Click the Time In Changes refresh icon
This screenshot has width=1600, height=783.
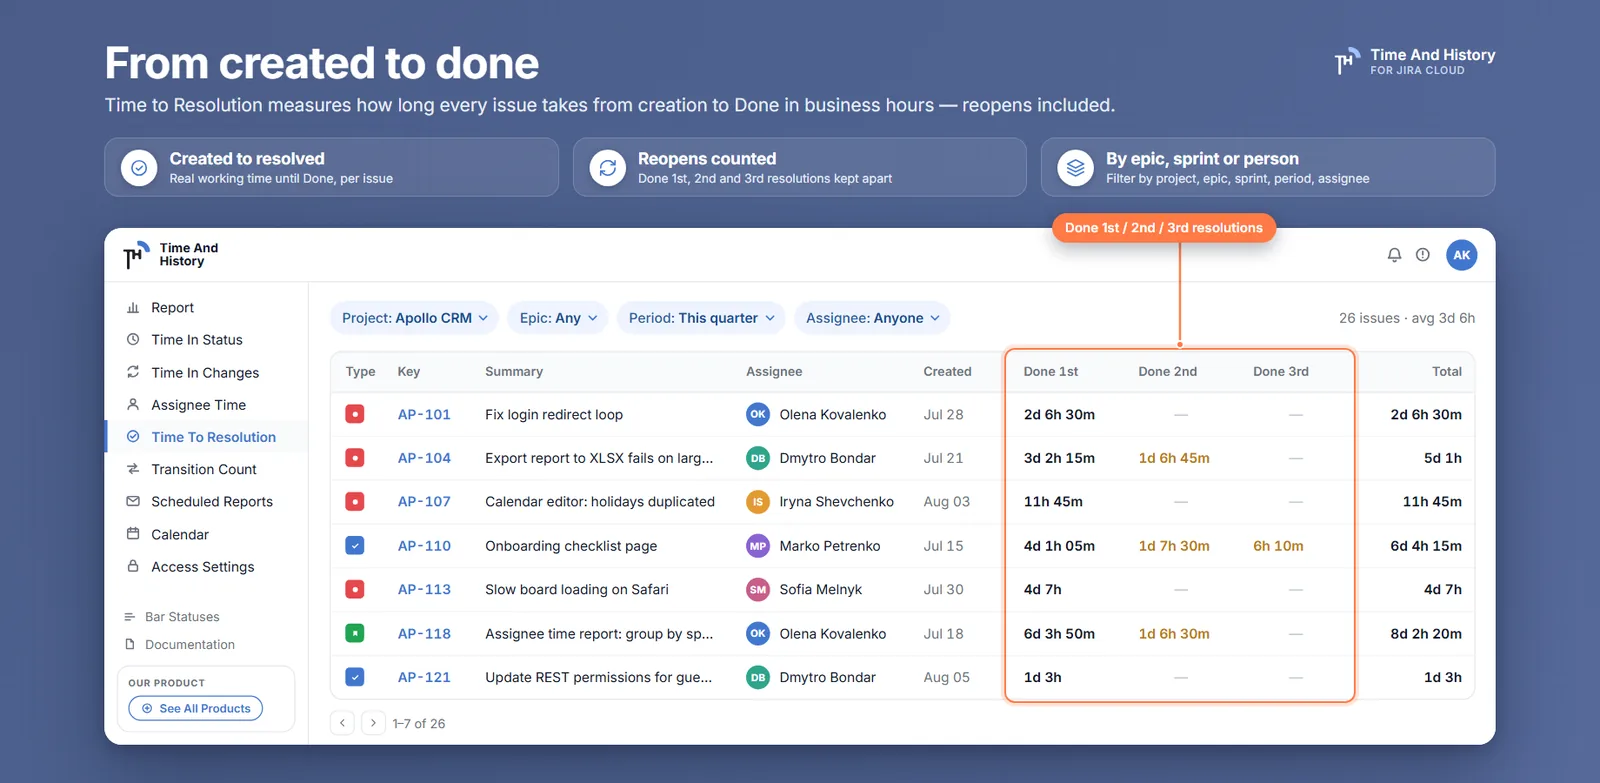coord(133,372)
